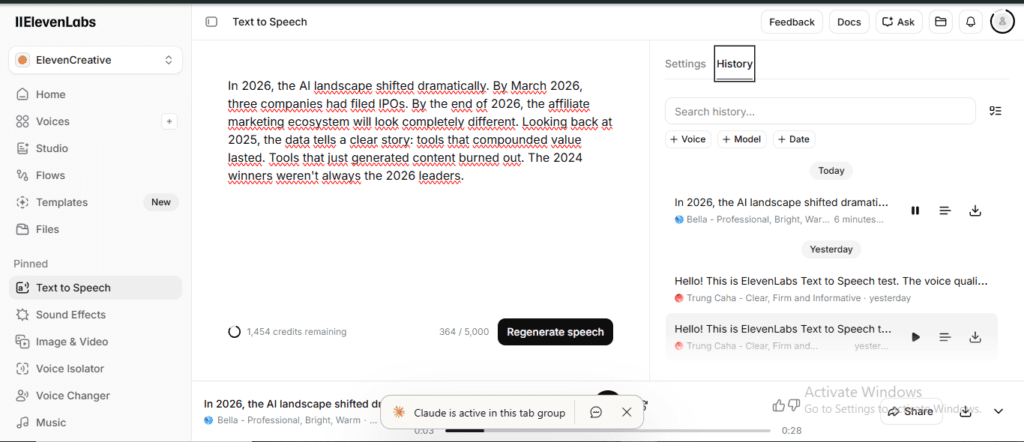Play highlighted Trung Caha history item
This screenshot has width=1024, height=442.
(x=916, y=337)
